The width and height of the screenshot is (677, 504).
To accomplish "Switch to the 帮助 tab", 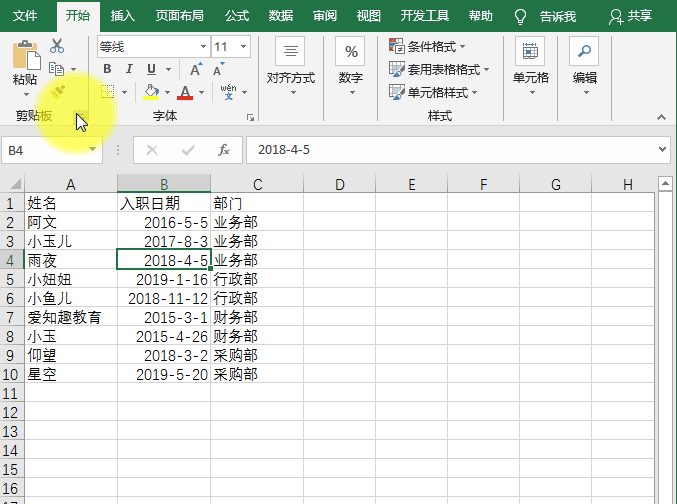I will point(481,16).
